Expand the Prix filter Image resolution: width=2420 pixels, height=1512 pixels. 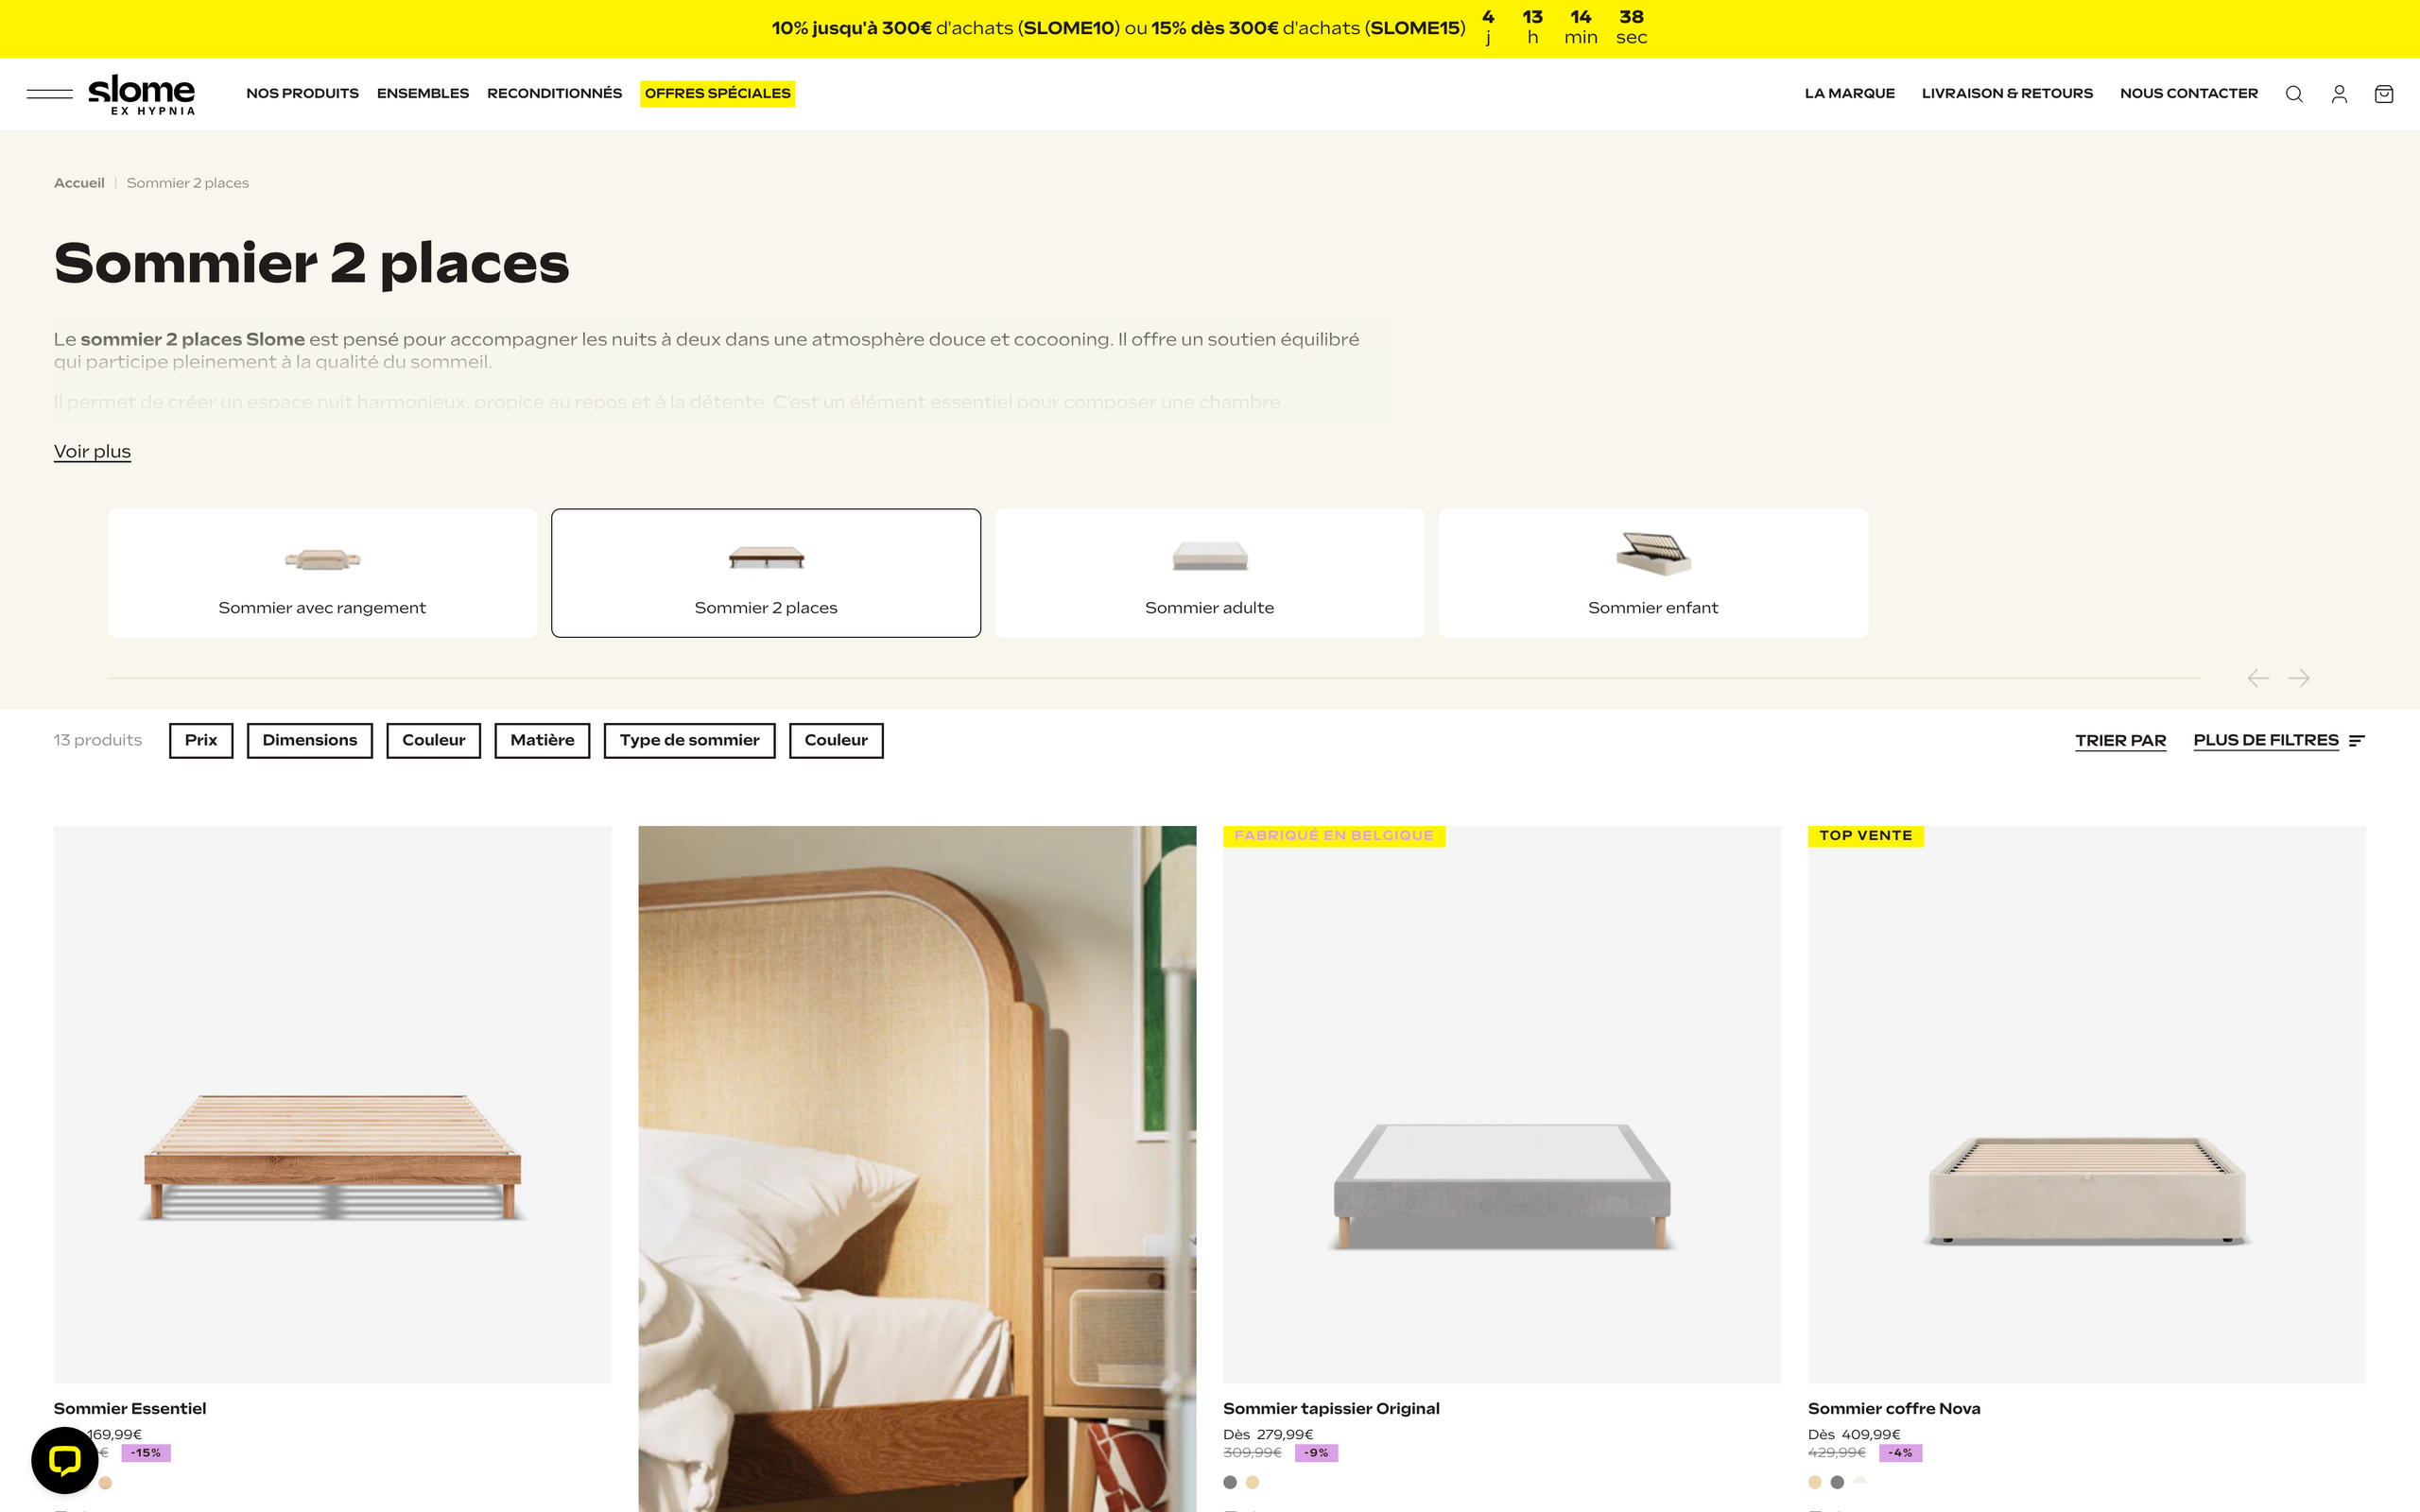pyautogui.click(x=201, y=740)
